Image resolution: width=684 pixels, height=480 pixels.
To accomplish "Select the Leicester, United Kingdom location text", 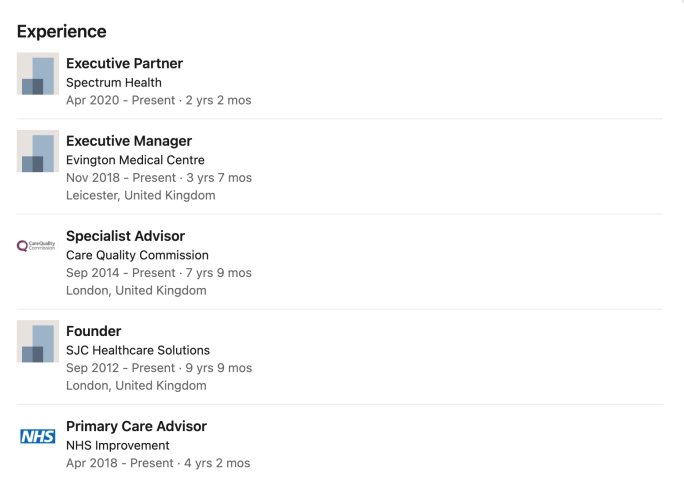I will (x=140, y=195).
